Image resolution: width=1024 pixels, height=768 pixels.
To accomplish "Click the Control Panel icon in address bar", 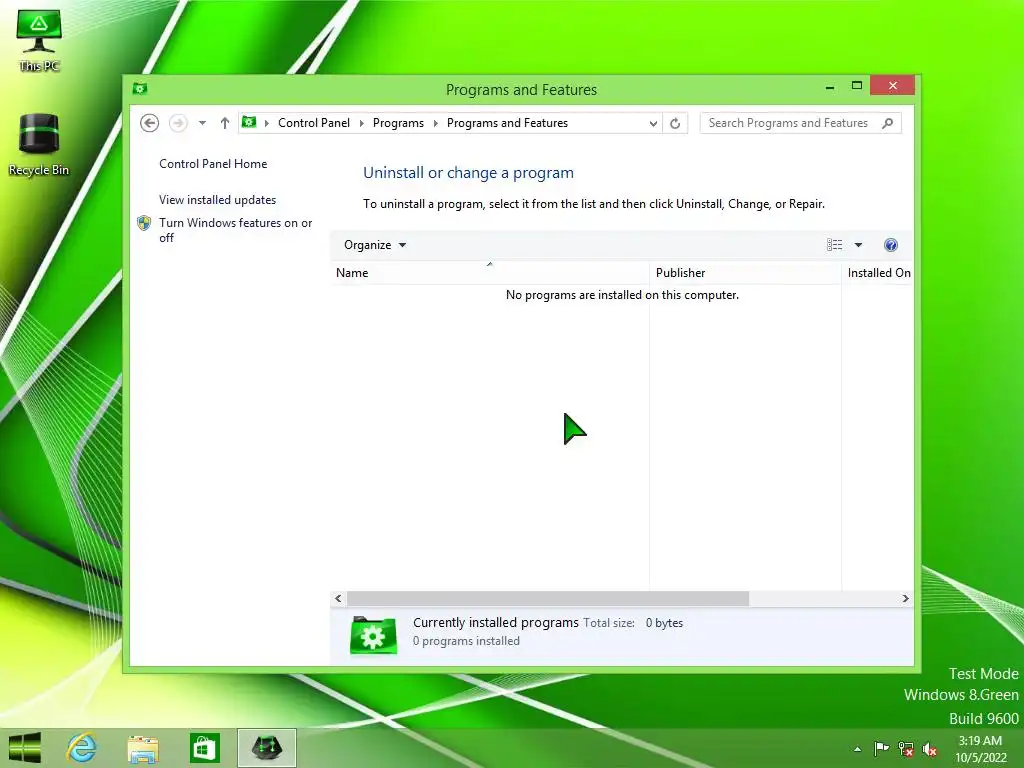I will (249, 122).
